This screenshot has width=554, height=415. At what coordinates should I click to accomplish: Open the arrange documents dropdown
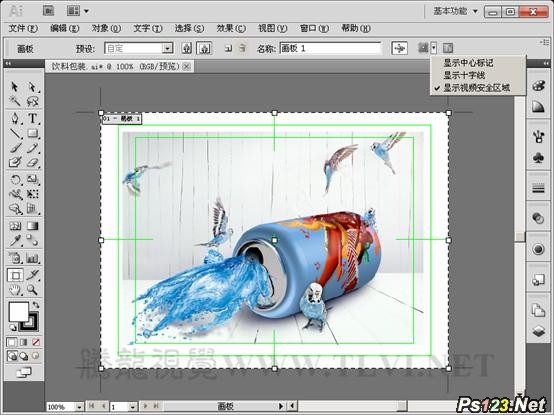(78, 11)
